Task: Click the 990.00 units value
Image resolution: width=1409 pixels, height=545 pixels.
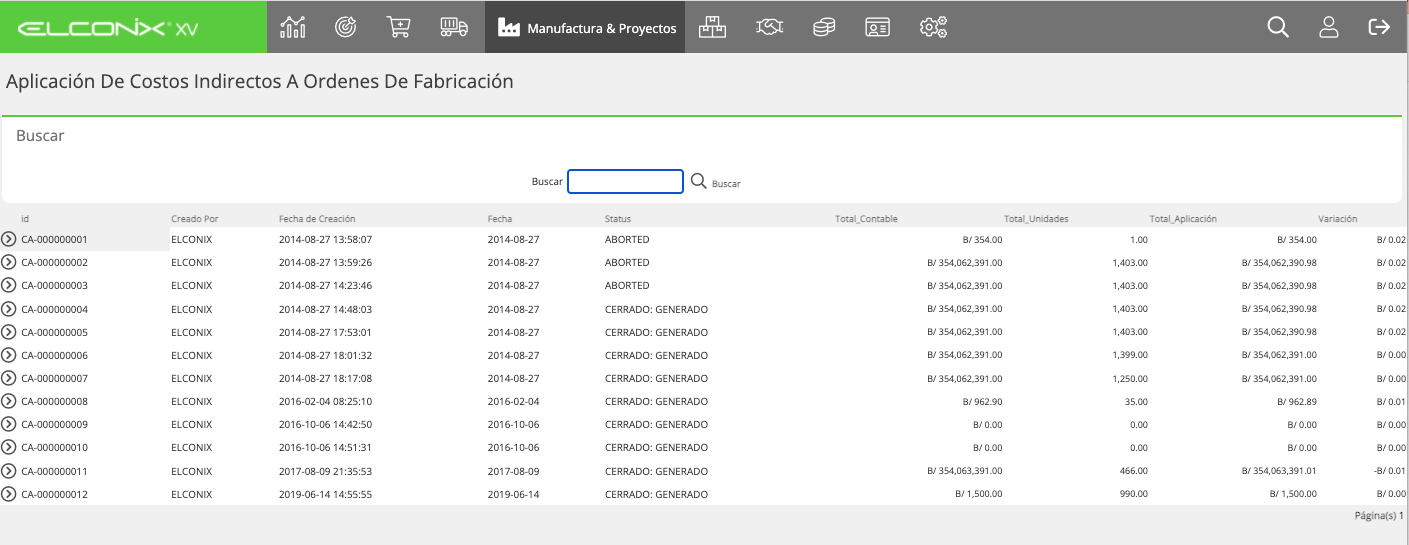Action: pos(1134,494)
